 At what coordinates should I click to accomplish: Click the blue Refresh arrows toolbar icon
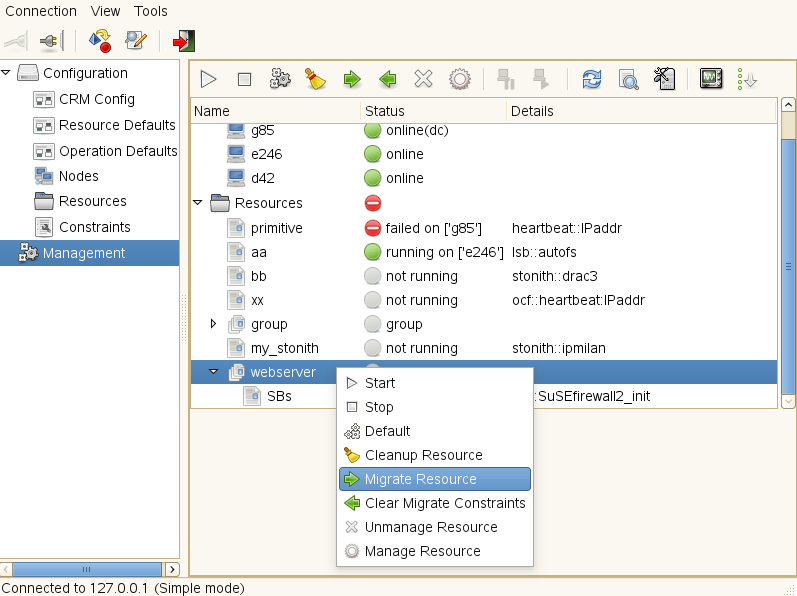point(592,79)
